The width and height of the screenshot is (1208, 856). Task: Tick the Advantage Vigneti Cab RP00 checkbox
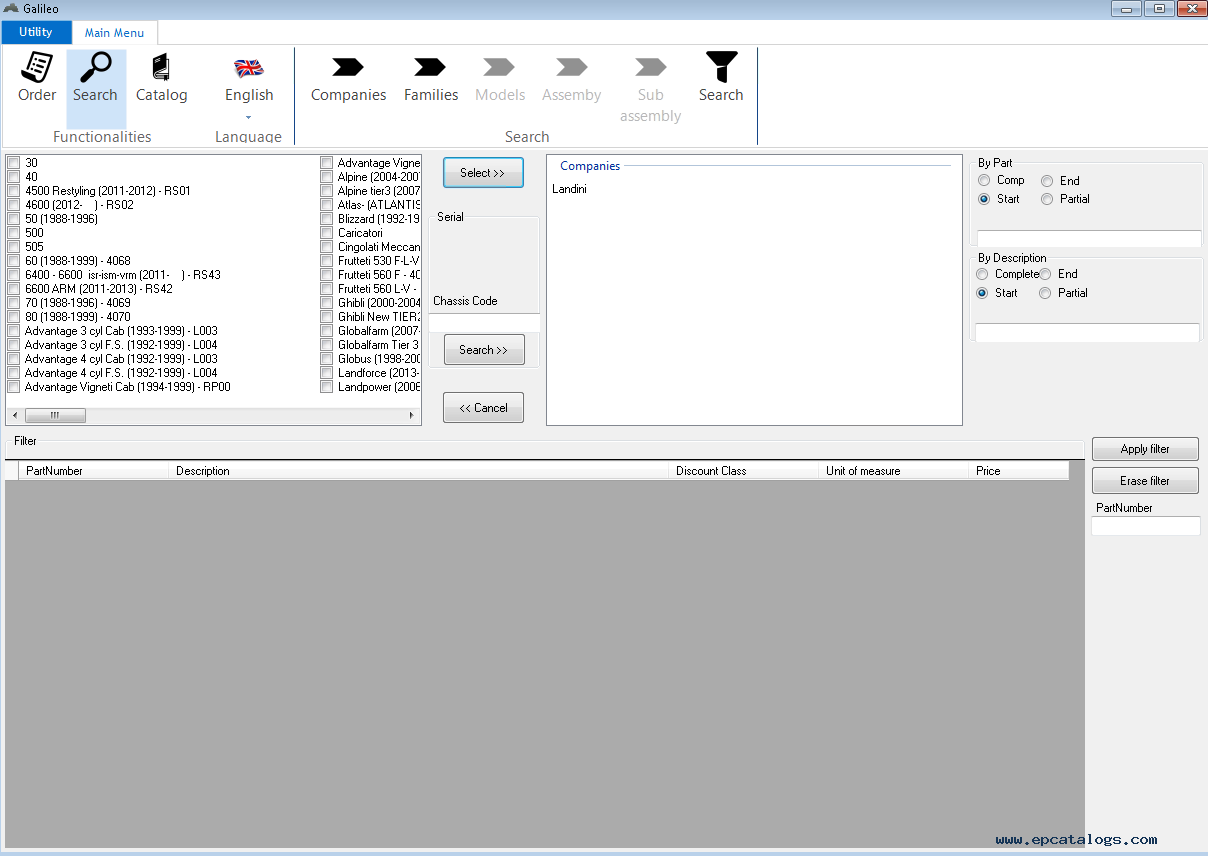[x=14, y=387]
